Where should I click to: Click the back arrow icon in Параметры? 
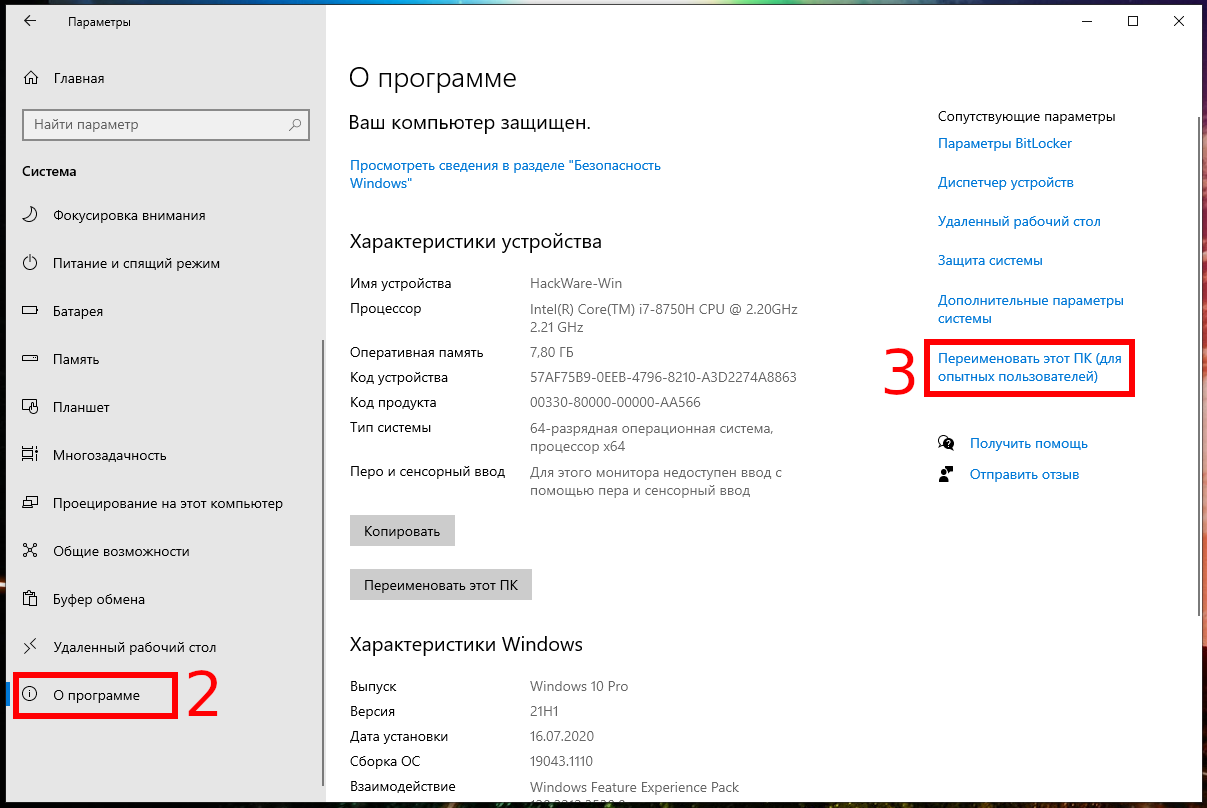click(x=30, y=21)
